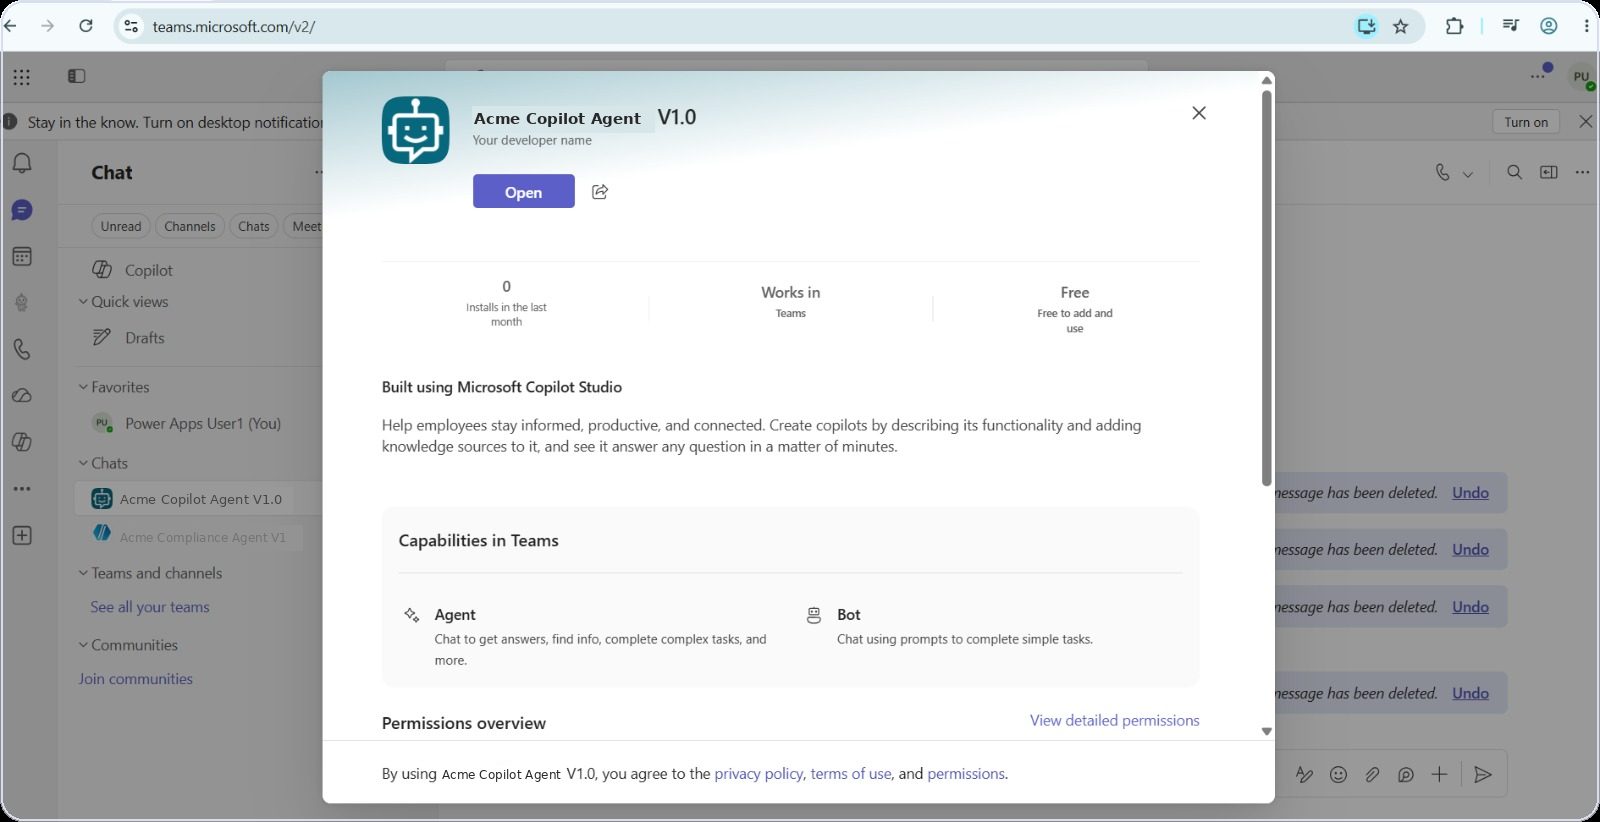Turn on desktop notifications
Viewport: 1600px width, 822px height.
(1526, 122)
